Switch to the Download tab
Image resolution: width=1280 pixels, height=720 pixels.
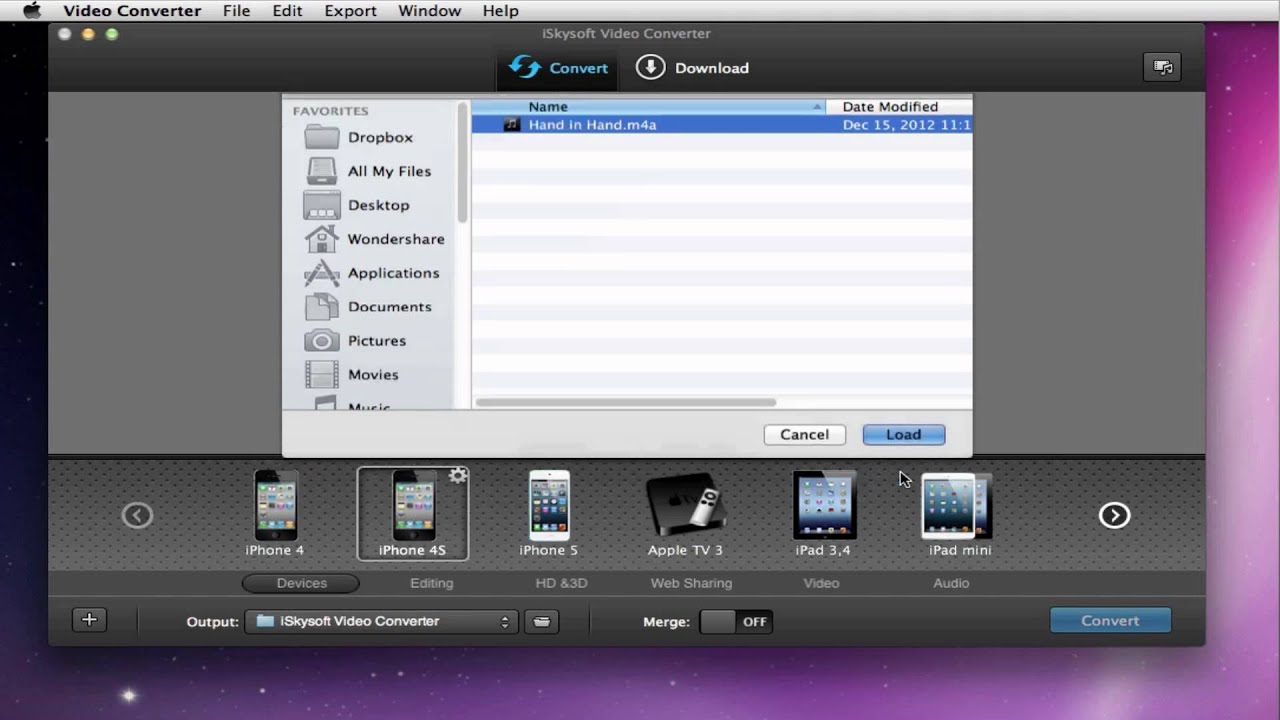[692, 68]
